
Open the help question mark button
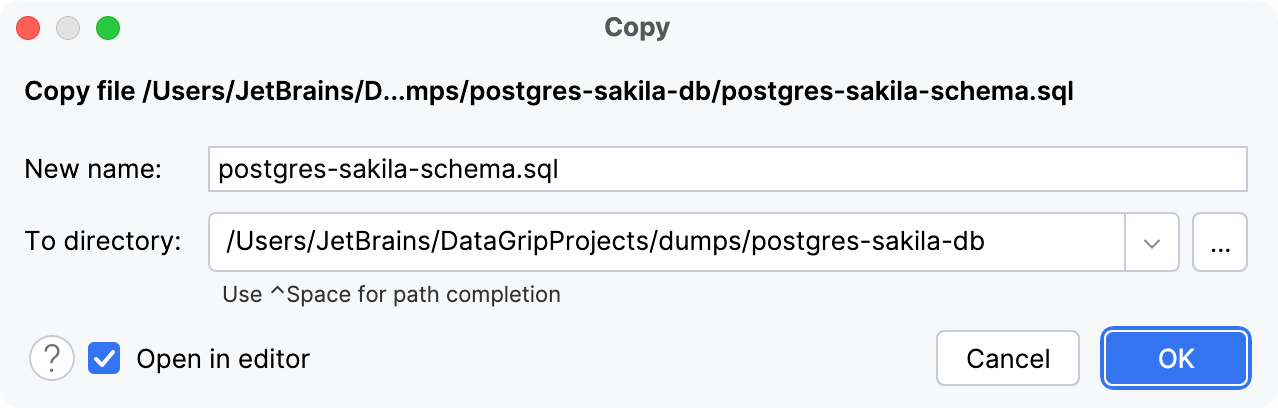52,358
